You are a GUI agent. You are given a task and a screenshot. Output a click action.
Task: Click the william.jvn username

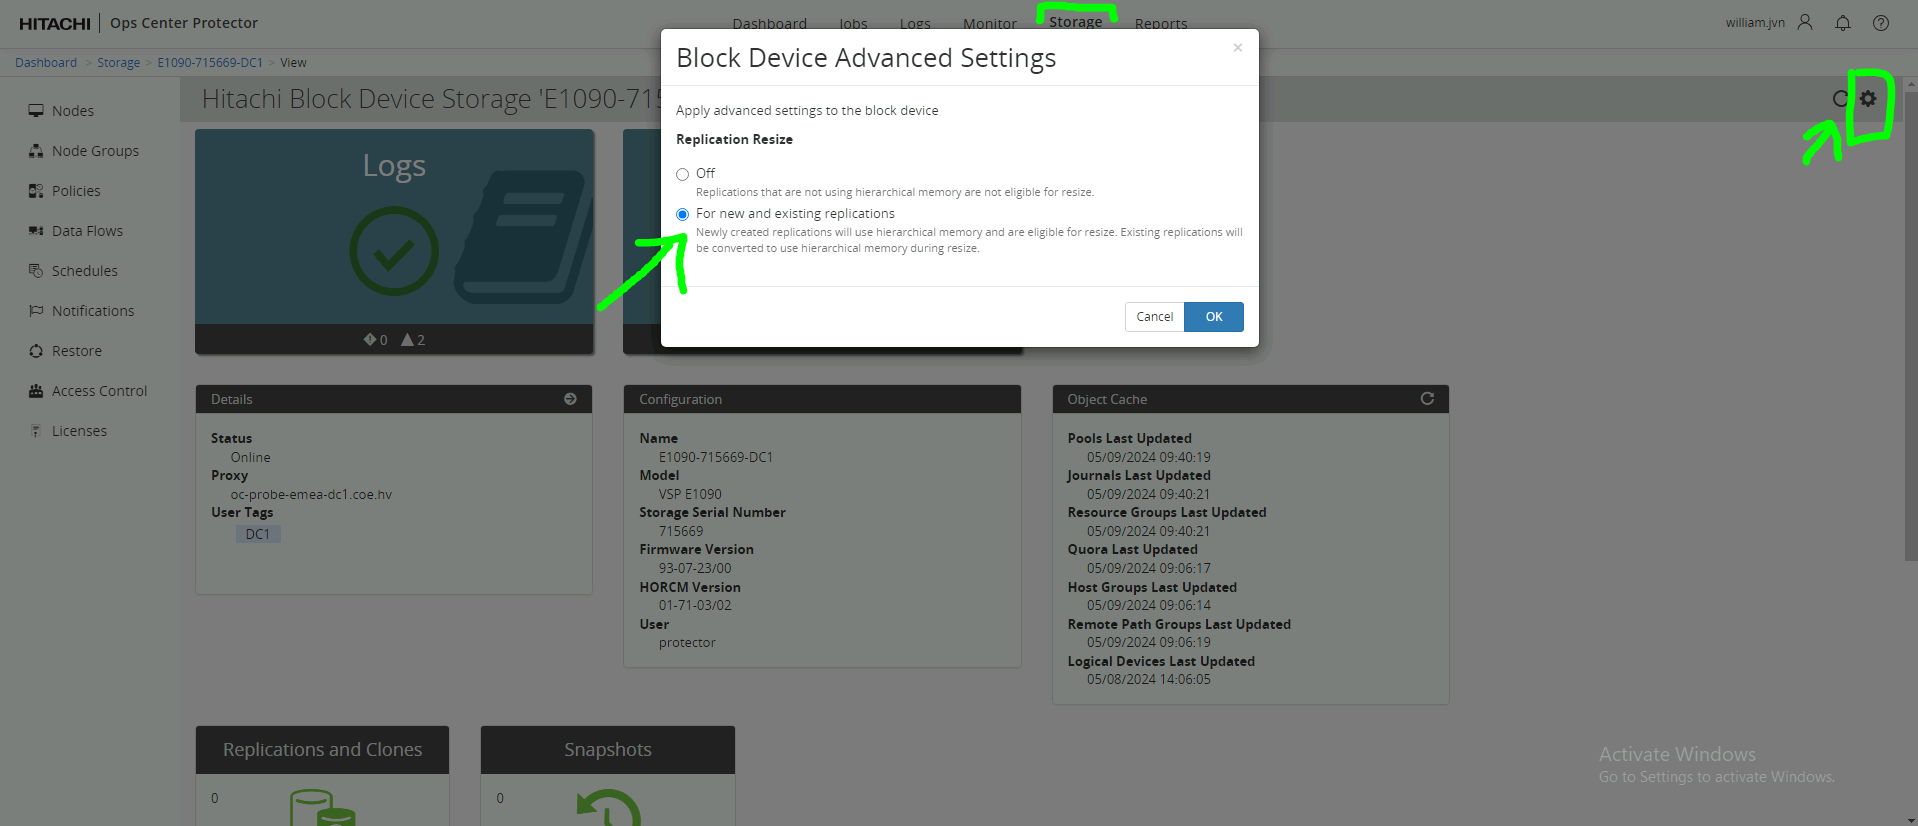[1755, 22]
